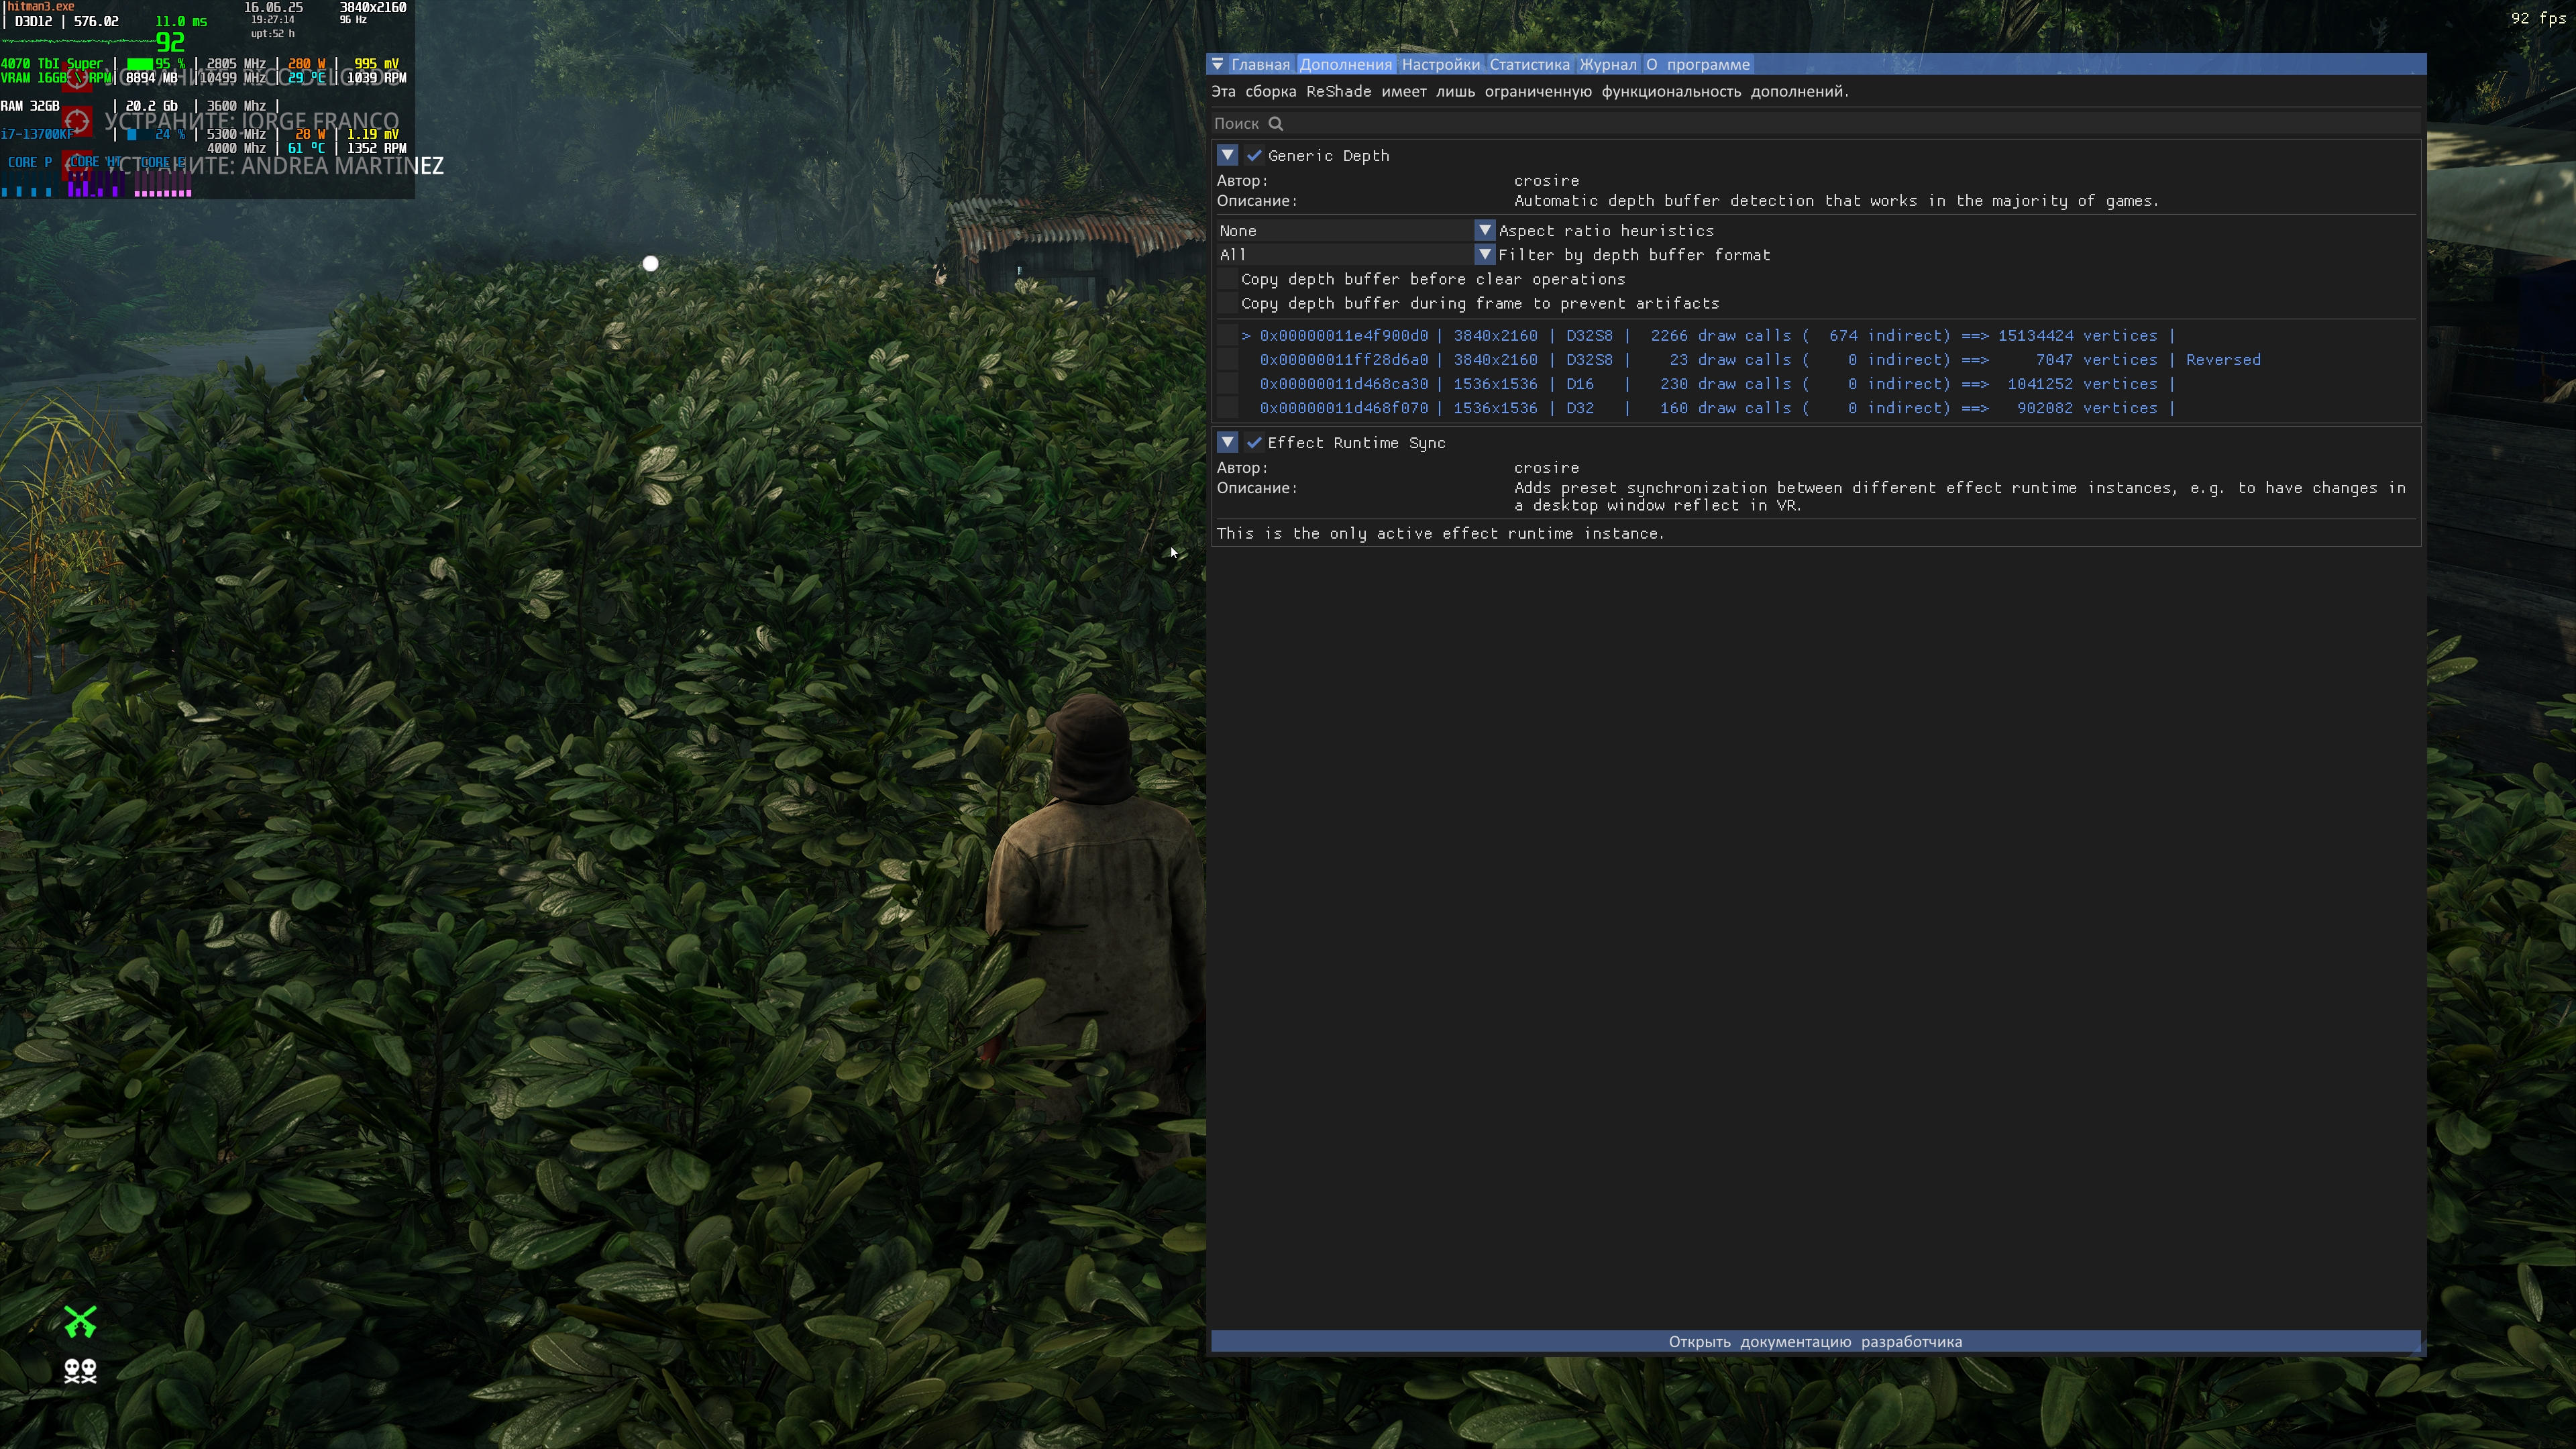The height and width of the screenshot is (1449, 2576).
Task: Collapse the Effect Runtime Sync section
Action: coord(1227,442)
